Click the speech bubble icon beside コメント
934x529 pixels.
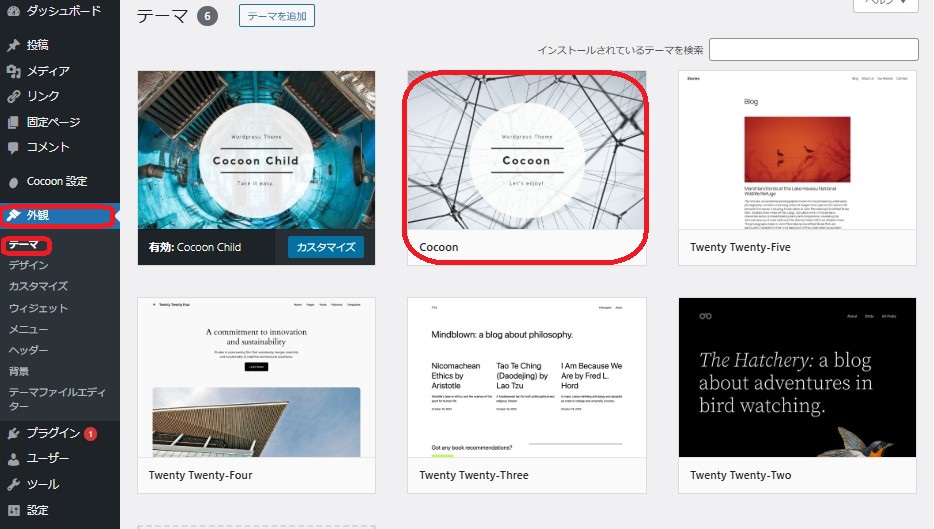coord(13,147)
